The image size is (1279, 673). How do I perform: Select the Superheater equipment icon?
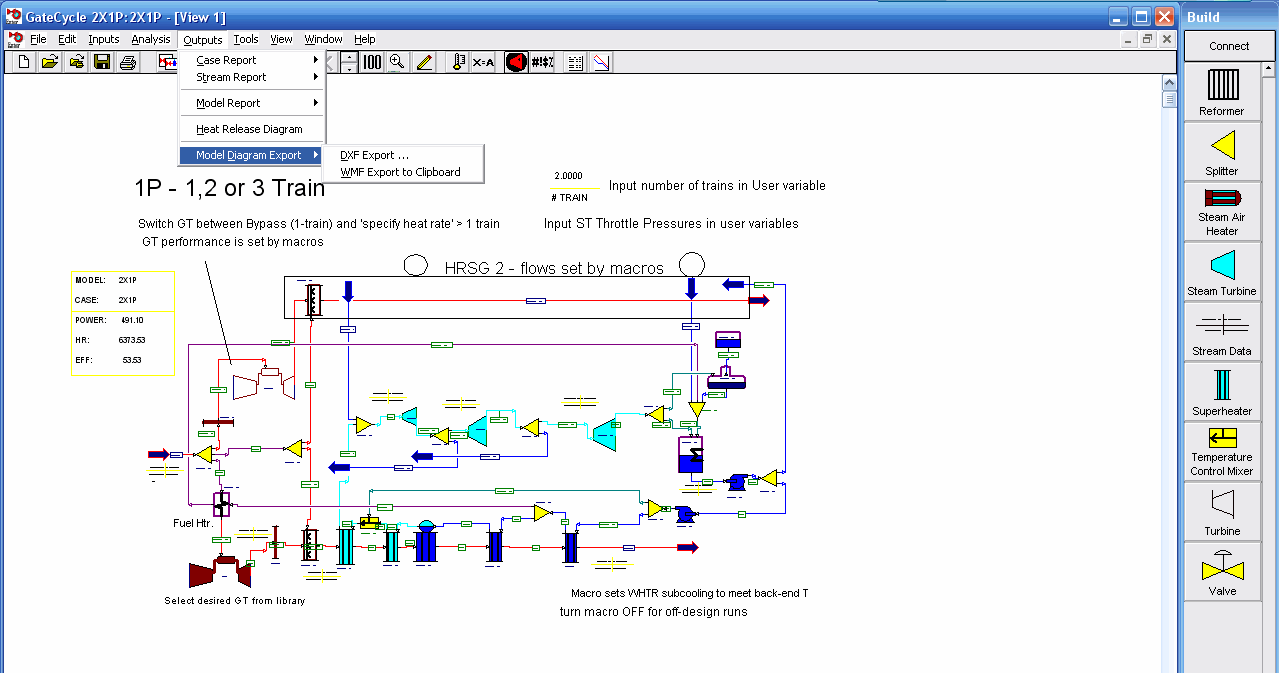tap(1221, 391)
